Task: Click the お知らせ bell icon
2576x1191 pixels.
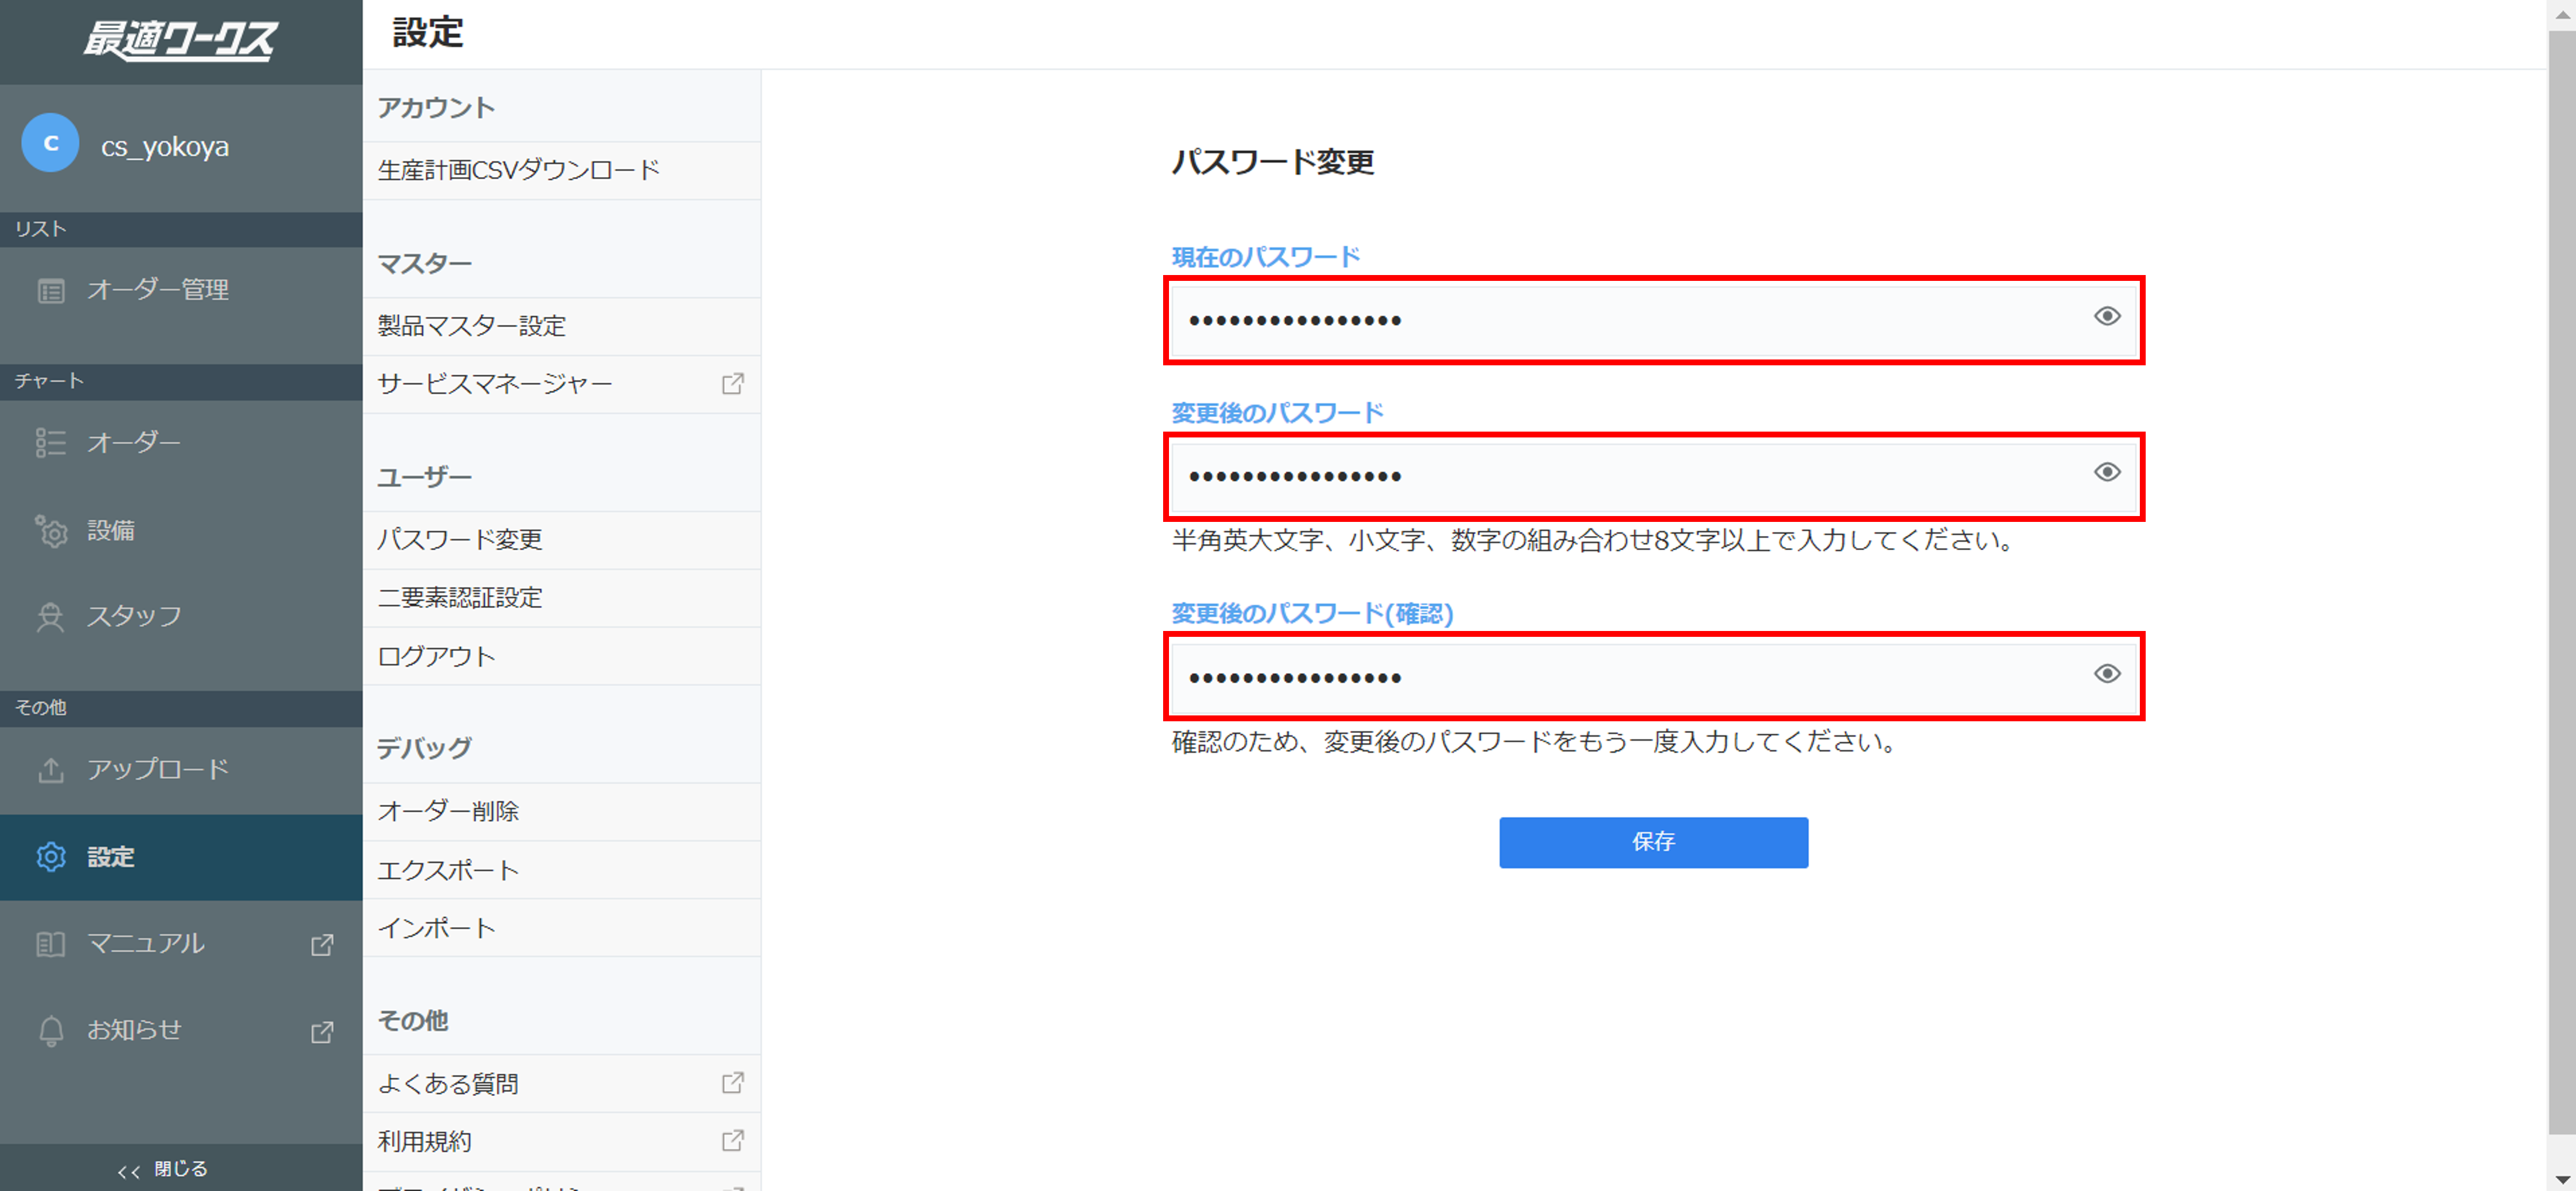Action: click(x=51, y=1031)
